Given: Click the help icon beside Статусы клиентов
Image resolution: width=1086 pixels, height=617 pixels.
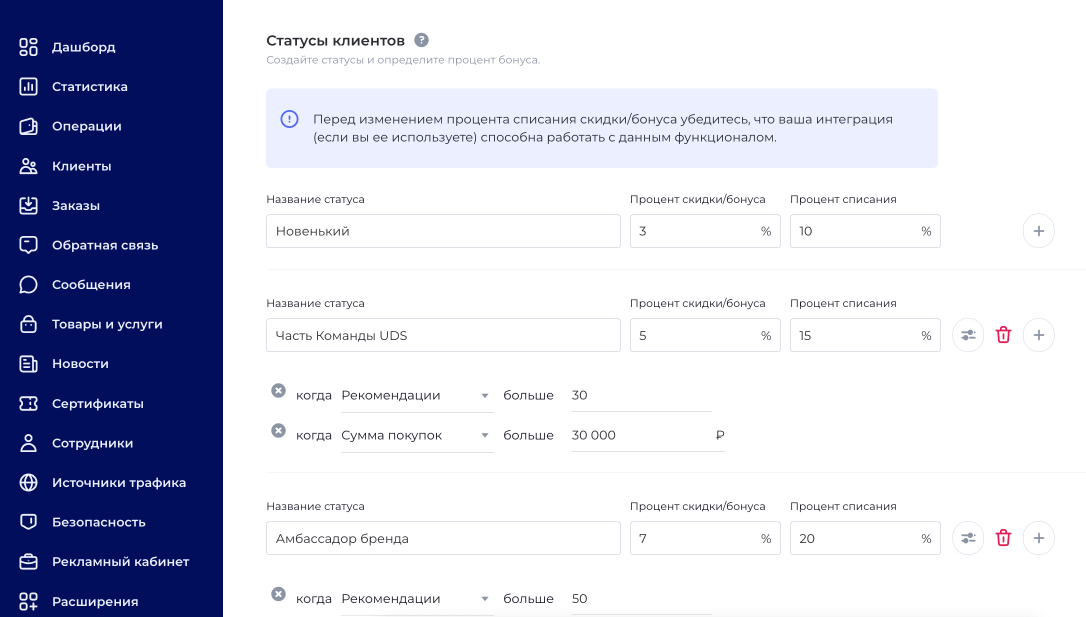Looking at the screenshot, I should click(x=422, y=40).
